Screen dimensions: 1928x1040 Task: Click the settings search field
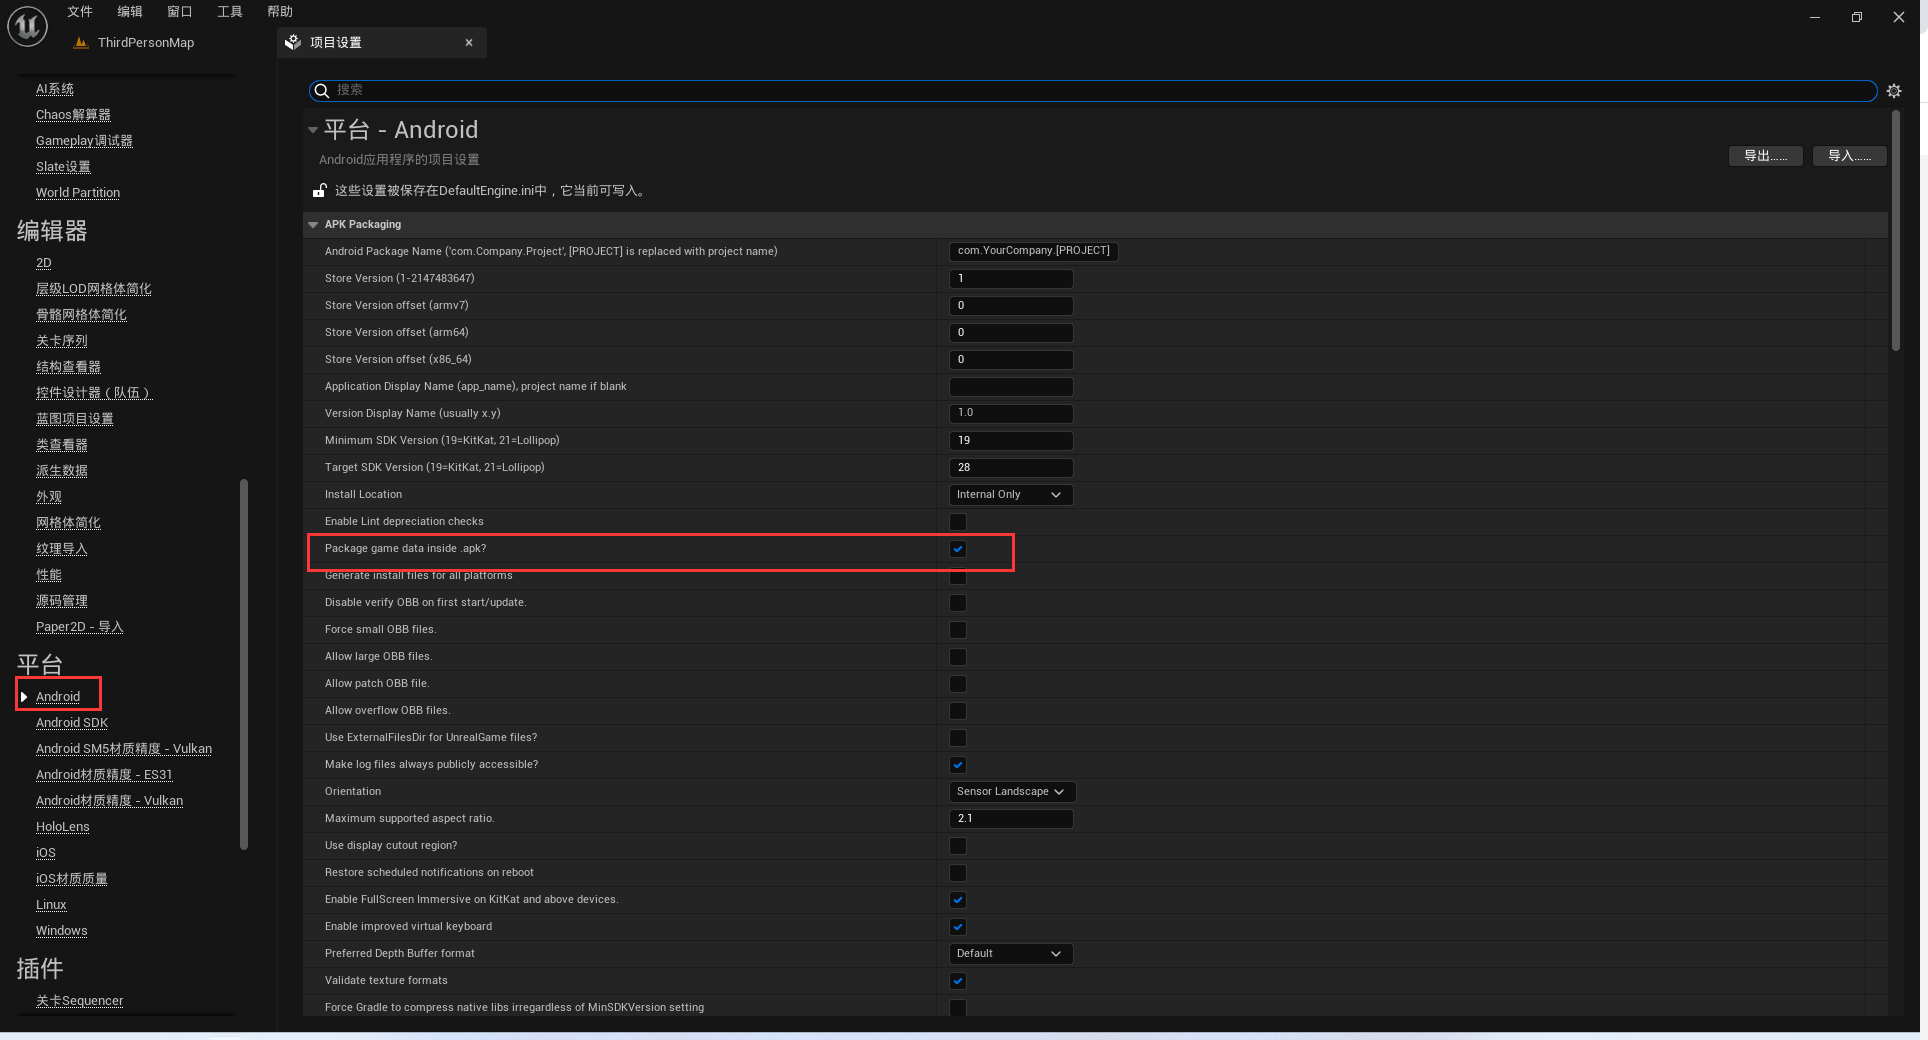pyautogui.click(x=1093, y=91)
